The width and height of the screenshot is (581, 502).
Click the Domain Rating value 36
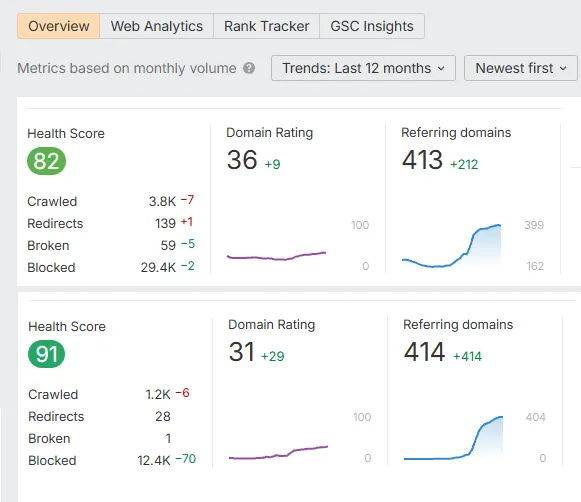(x=242, y=160)
